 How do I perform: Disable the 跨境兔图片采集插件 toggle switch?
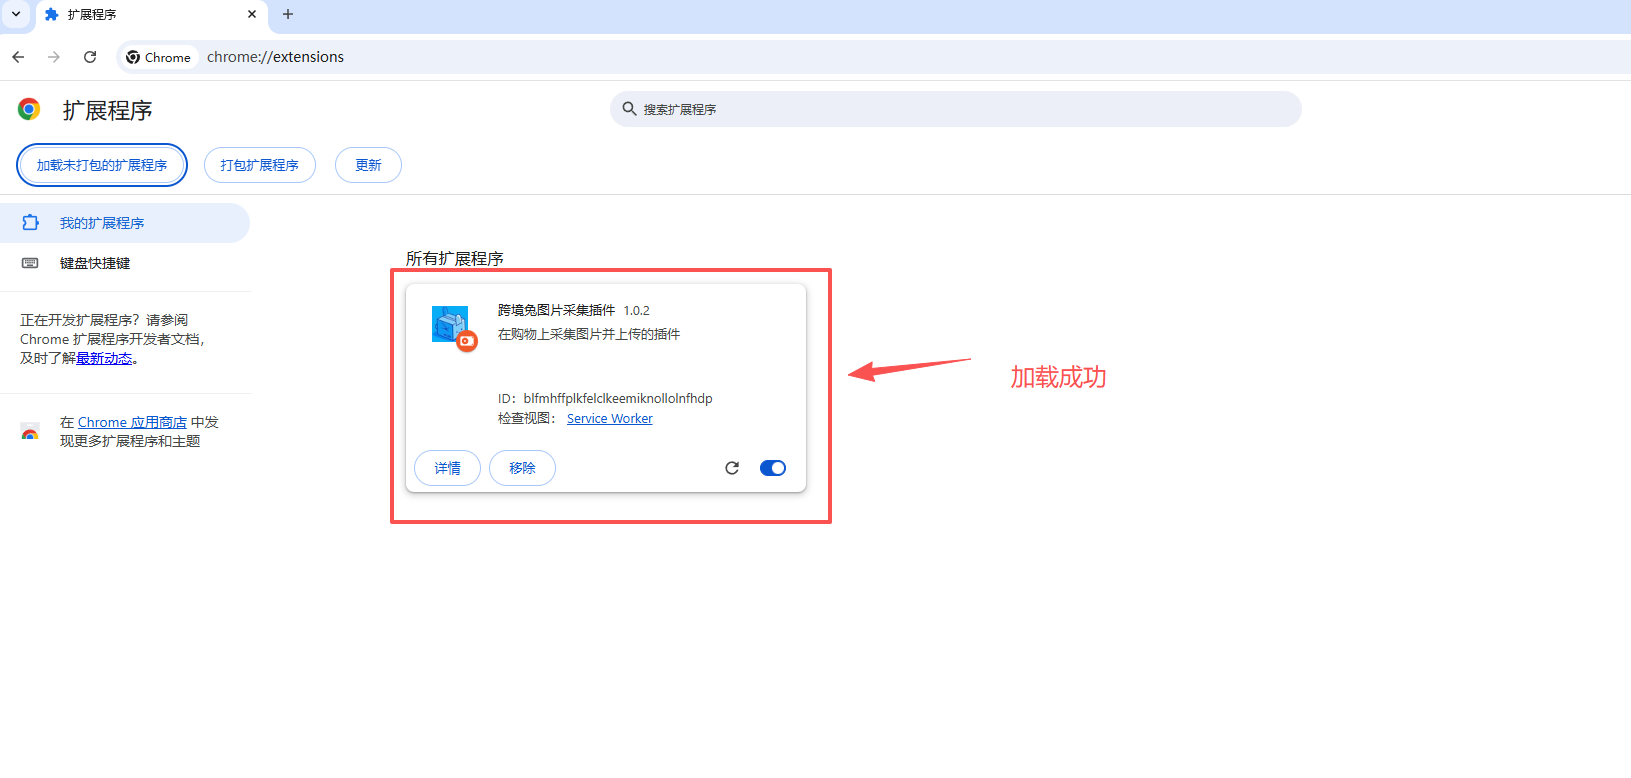pos(773,468)
